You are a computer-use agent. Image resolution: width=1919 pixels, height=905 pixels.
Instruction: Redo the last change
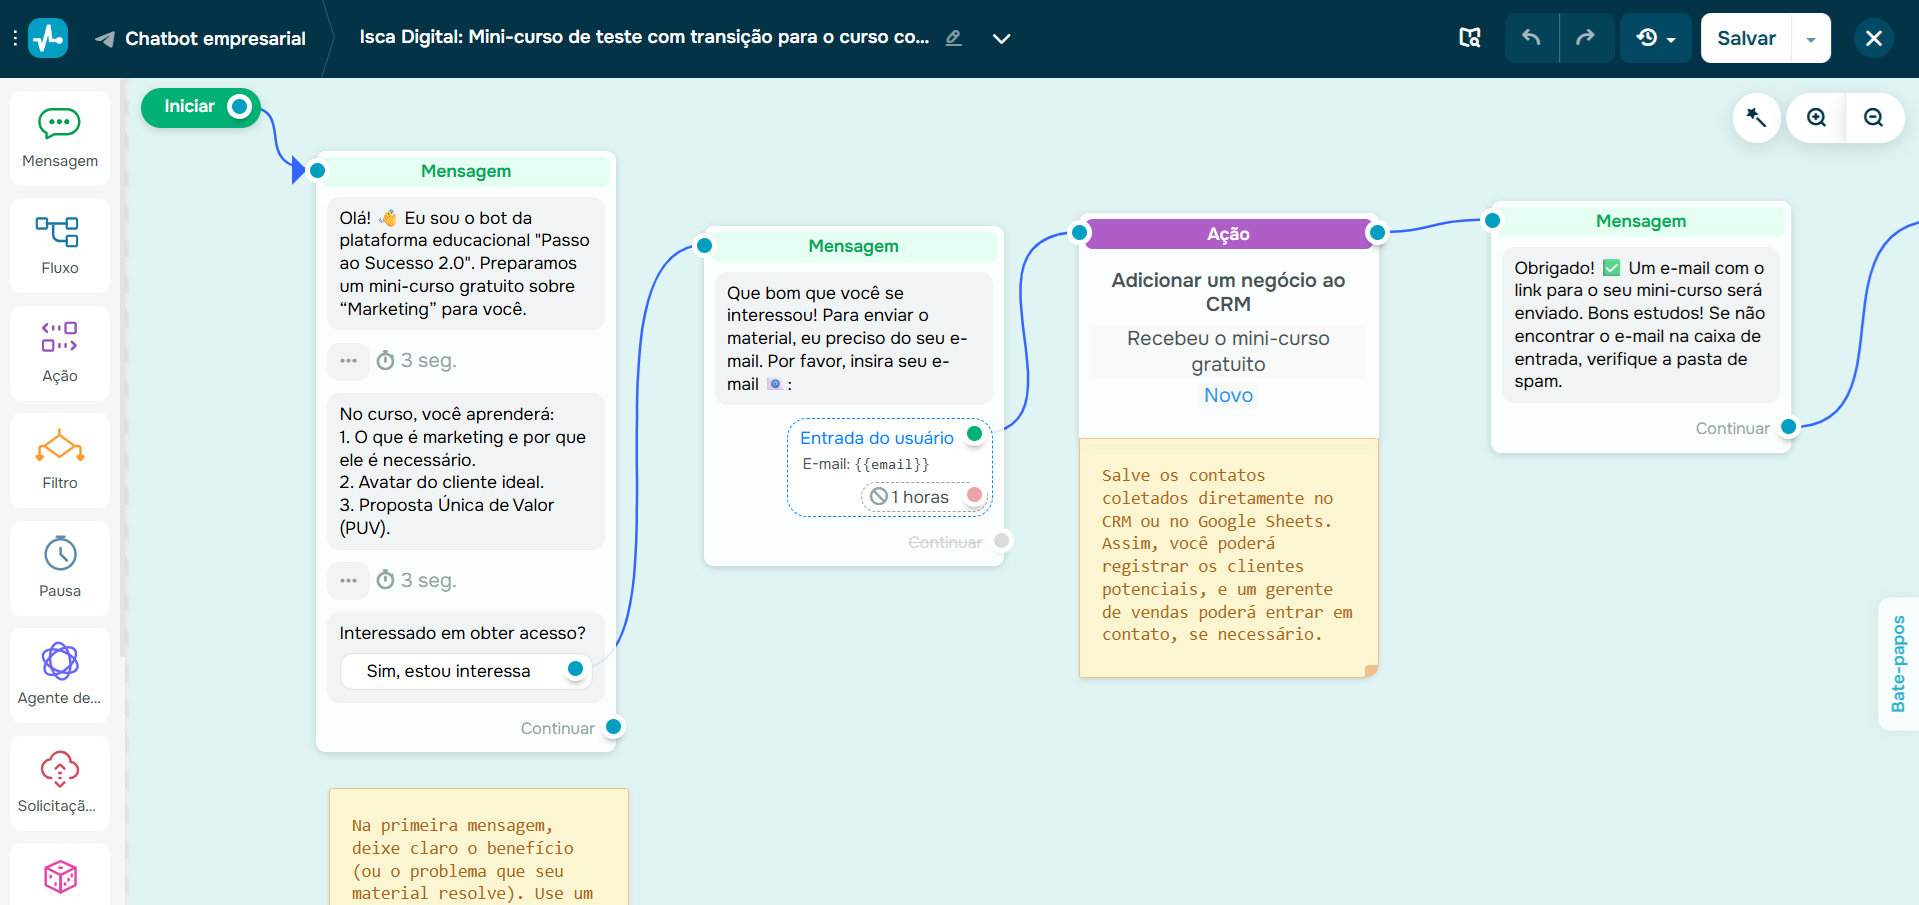point(1586,37)
